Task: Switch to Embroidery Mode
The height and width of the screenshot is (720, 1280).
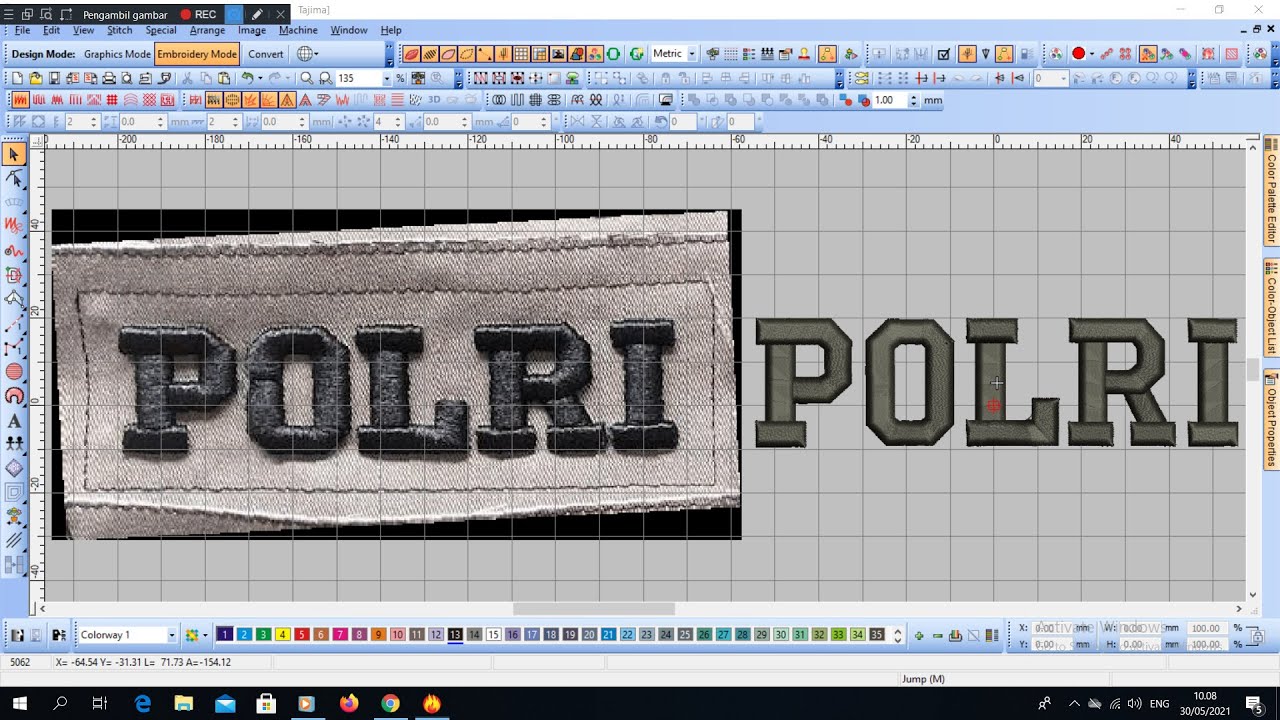Action: tap(197, 54)
